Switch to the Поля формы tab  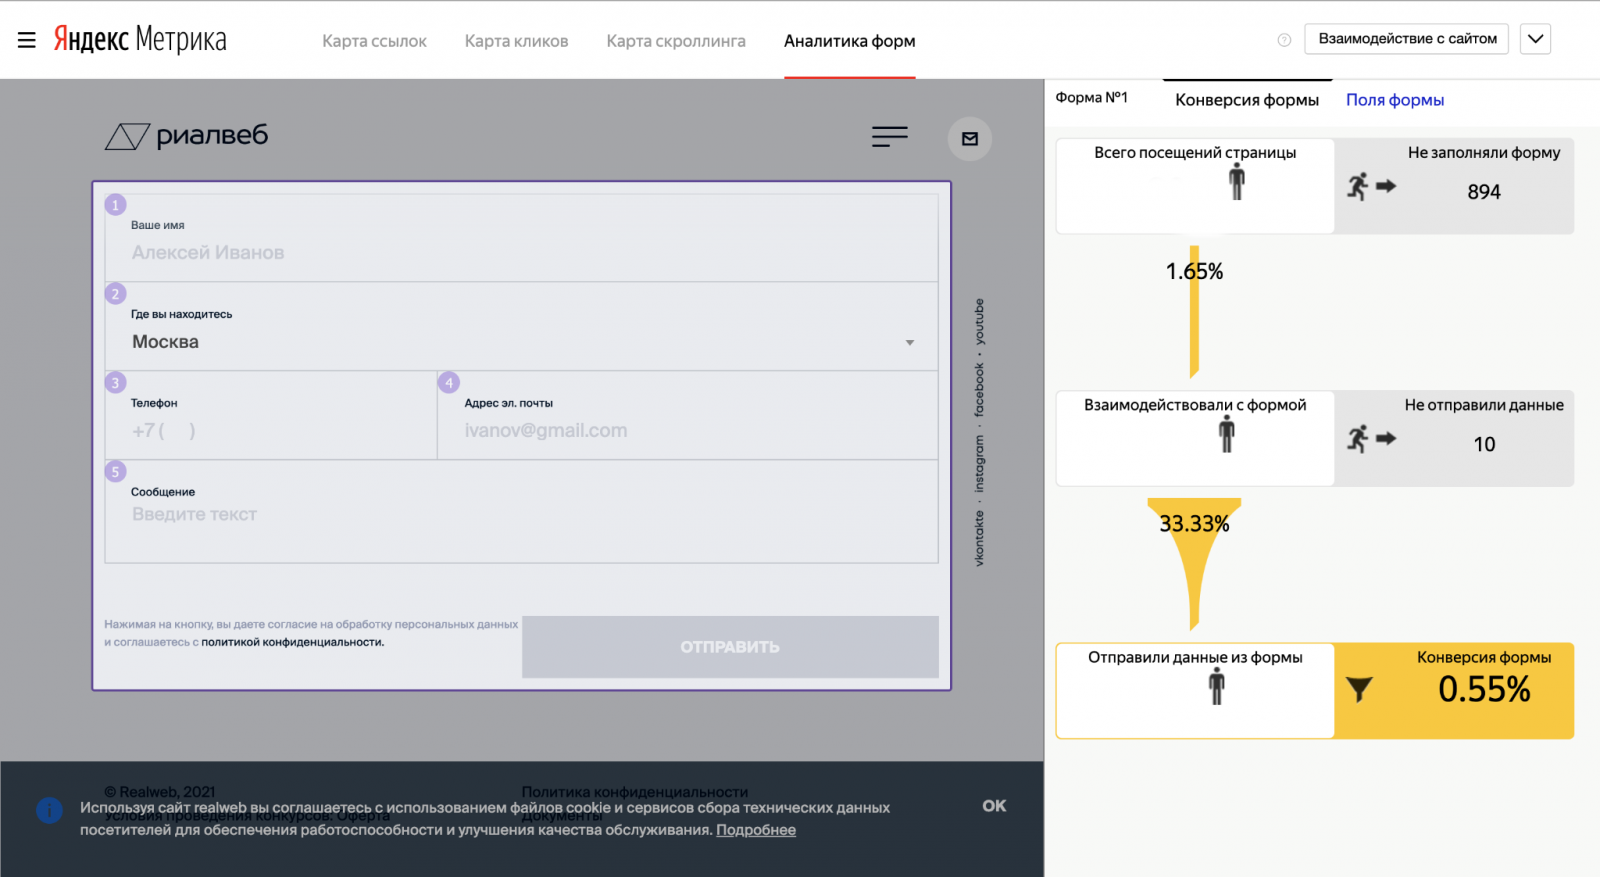(1394, 100)
